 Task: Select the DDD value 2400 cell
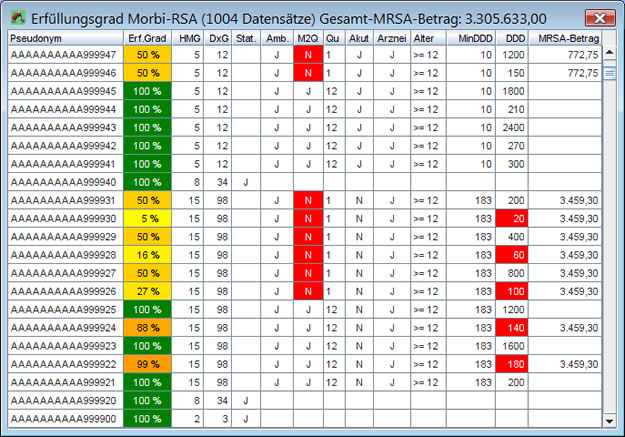pos(515,128)
